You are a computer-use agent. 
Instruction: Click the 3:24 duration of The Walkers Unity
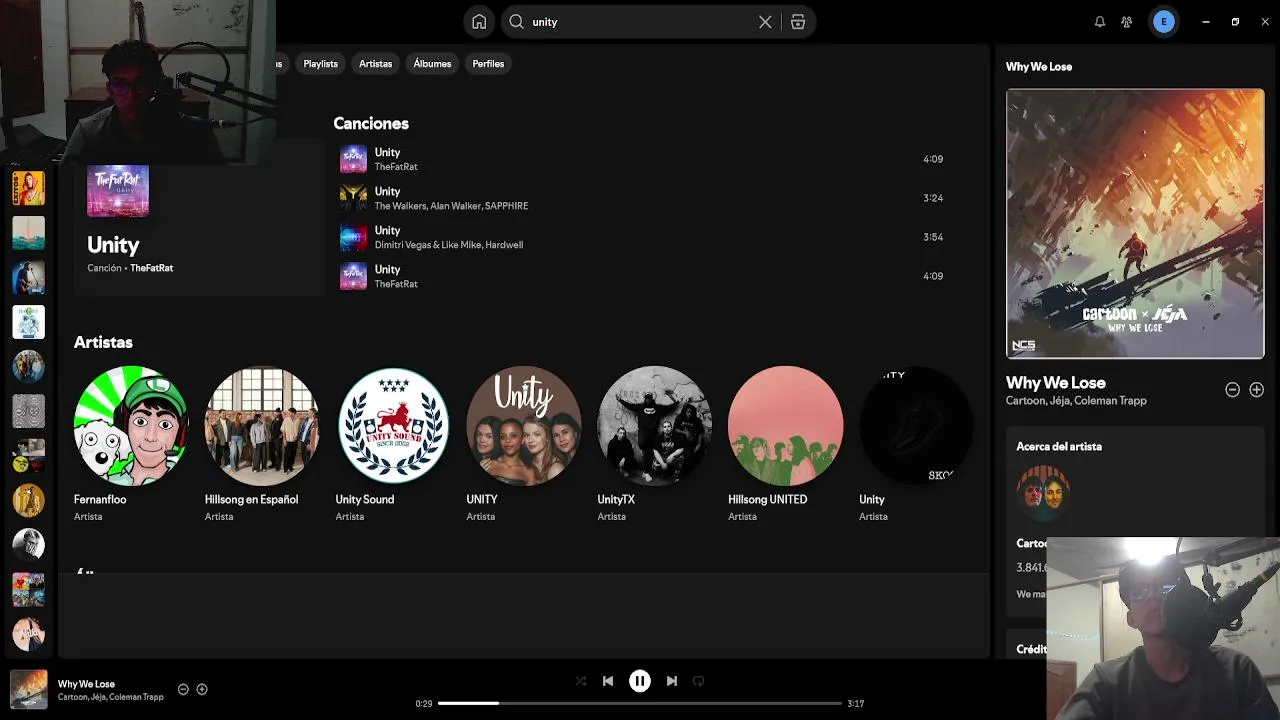click(x=933, y=198)
